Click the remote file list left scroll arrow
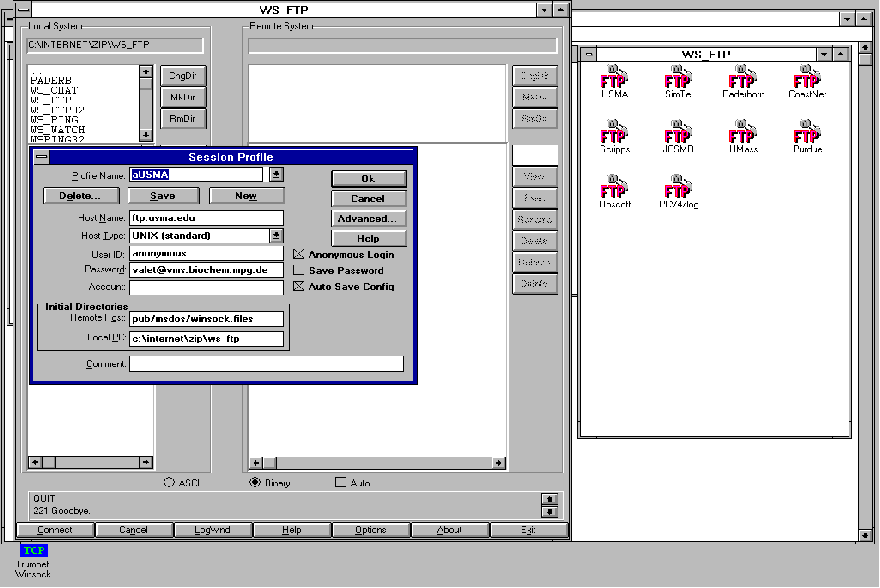Screen dimensions: 880x588 coord(256,463)
